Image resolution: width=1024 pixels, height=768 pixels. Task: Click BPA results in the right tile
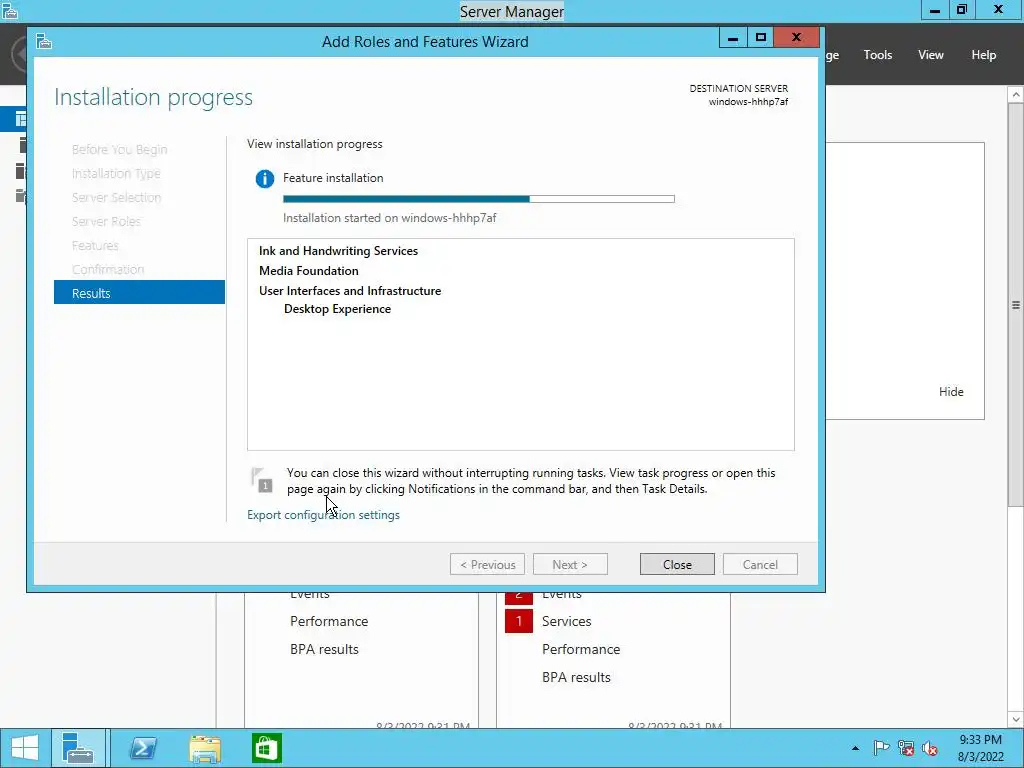pyautogui.click(x=577, y=677)
